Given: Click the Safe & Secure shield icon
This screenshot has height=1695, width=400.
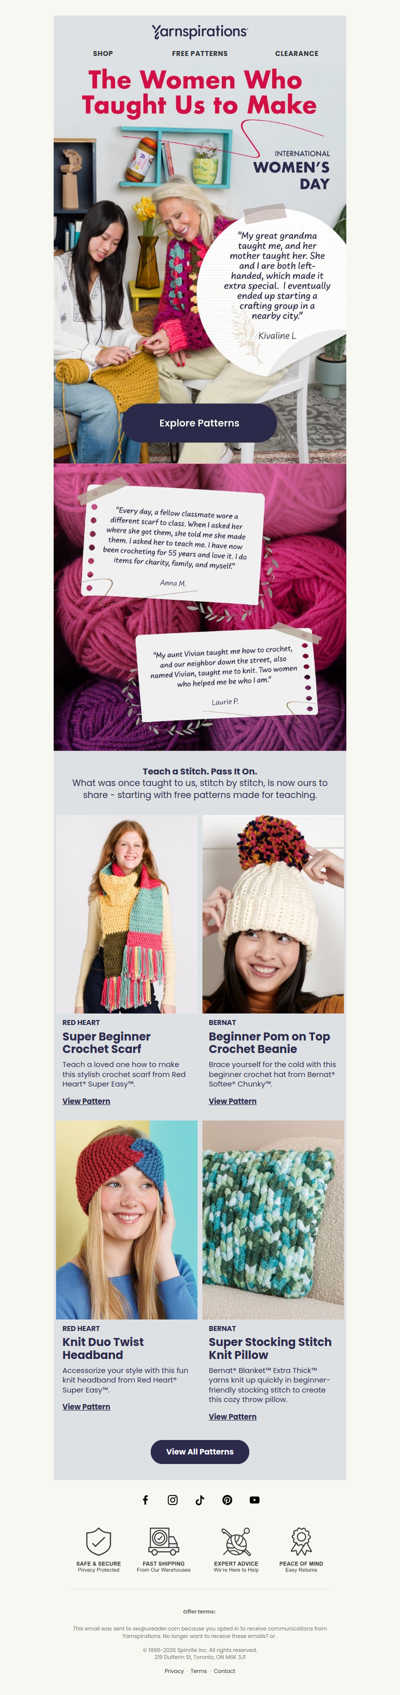Looking at the screenshot, I should pyautogui.click(x=98, y=1541).
